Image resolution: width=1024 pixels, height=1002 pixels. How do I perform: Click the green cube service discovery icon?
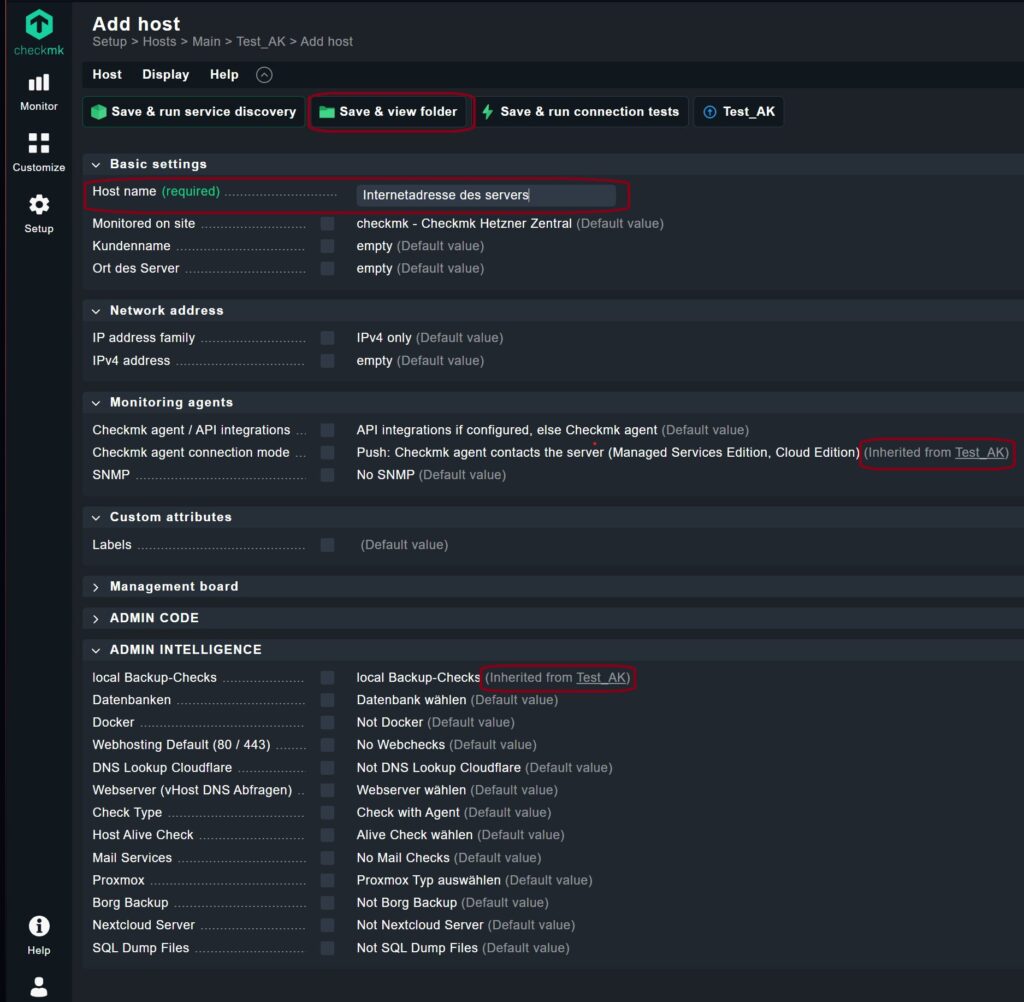(x=99, y=112)
